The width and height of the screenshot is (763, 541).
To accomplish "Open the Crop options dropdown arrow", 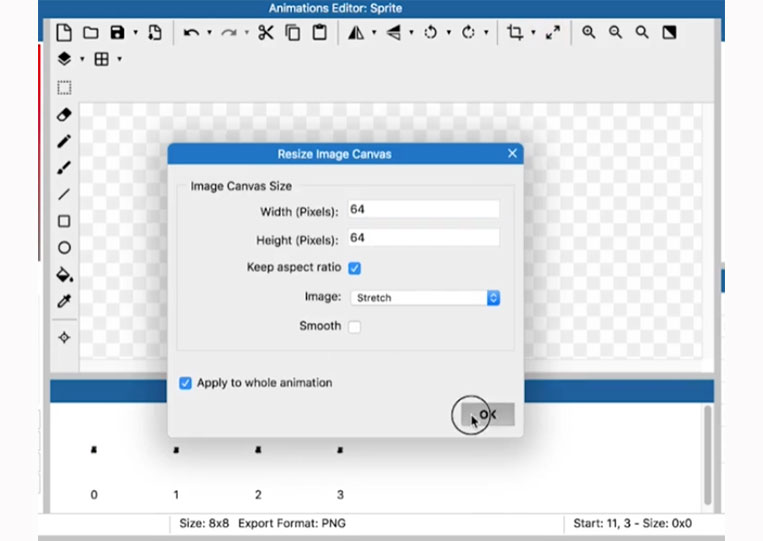I will tap(533, 33).
